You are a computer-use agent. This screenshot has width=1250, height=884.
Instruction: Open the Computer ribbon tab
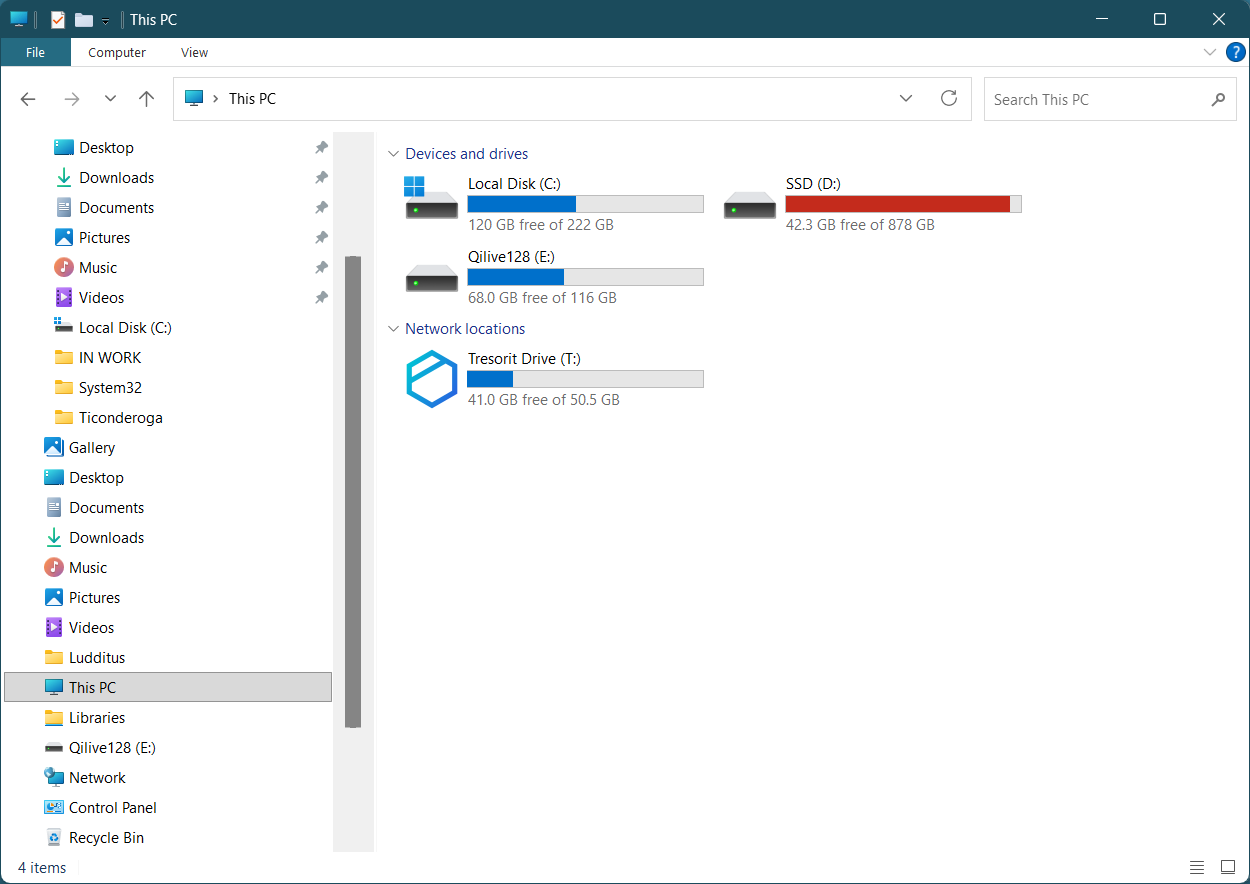click(x=117, y=52)
